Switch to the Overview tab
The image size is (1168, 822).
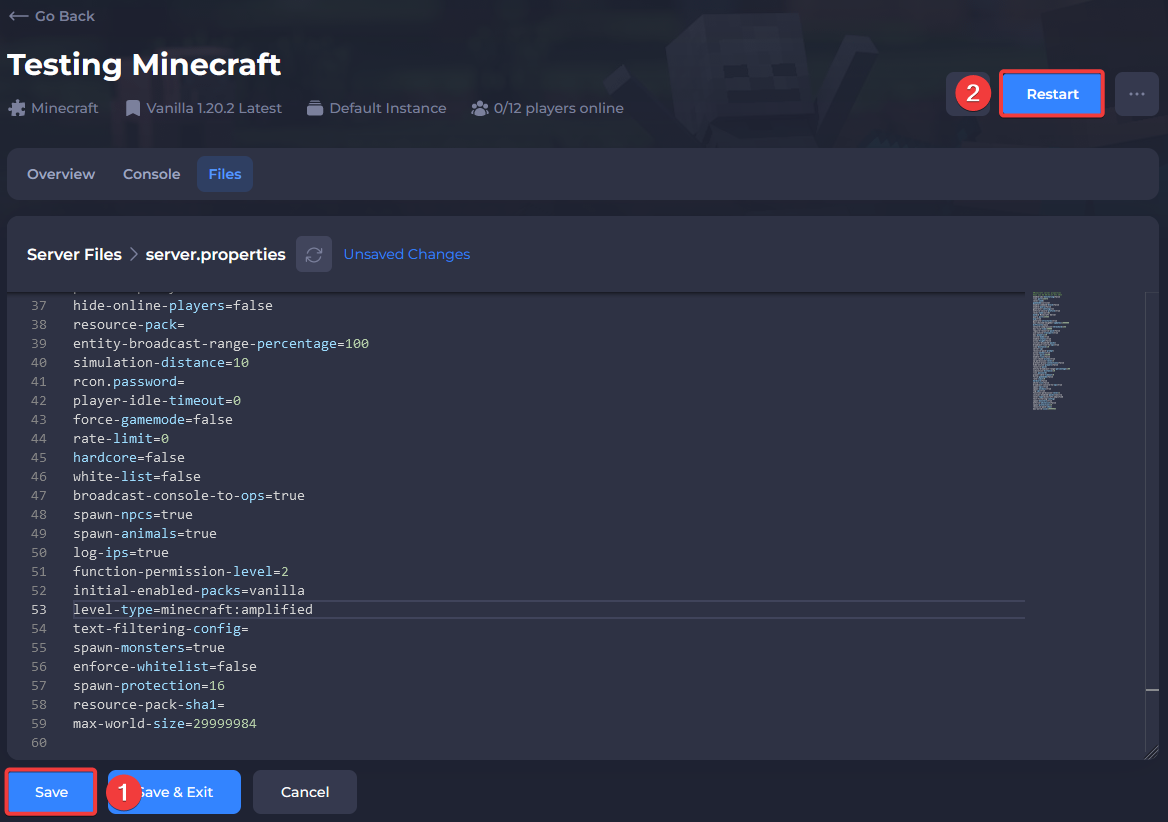[x=61, y=174]
